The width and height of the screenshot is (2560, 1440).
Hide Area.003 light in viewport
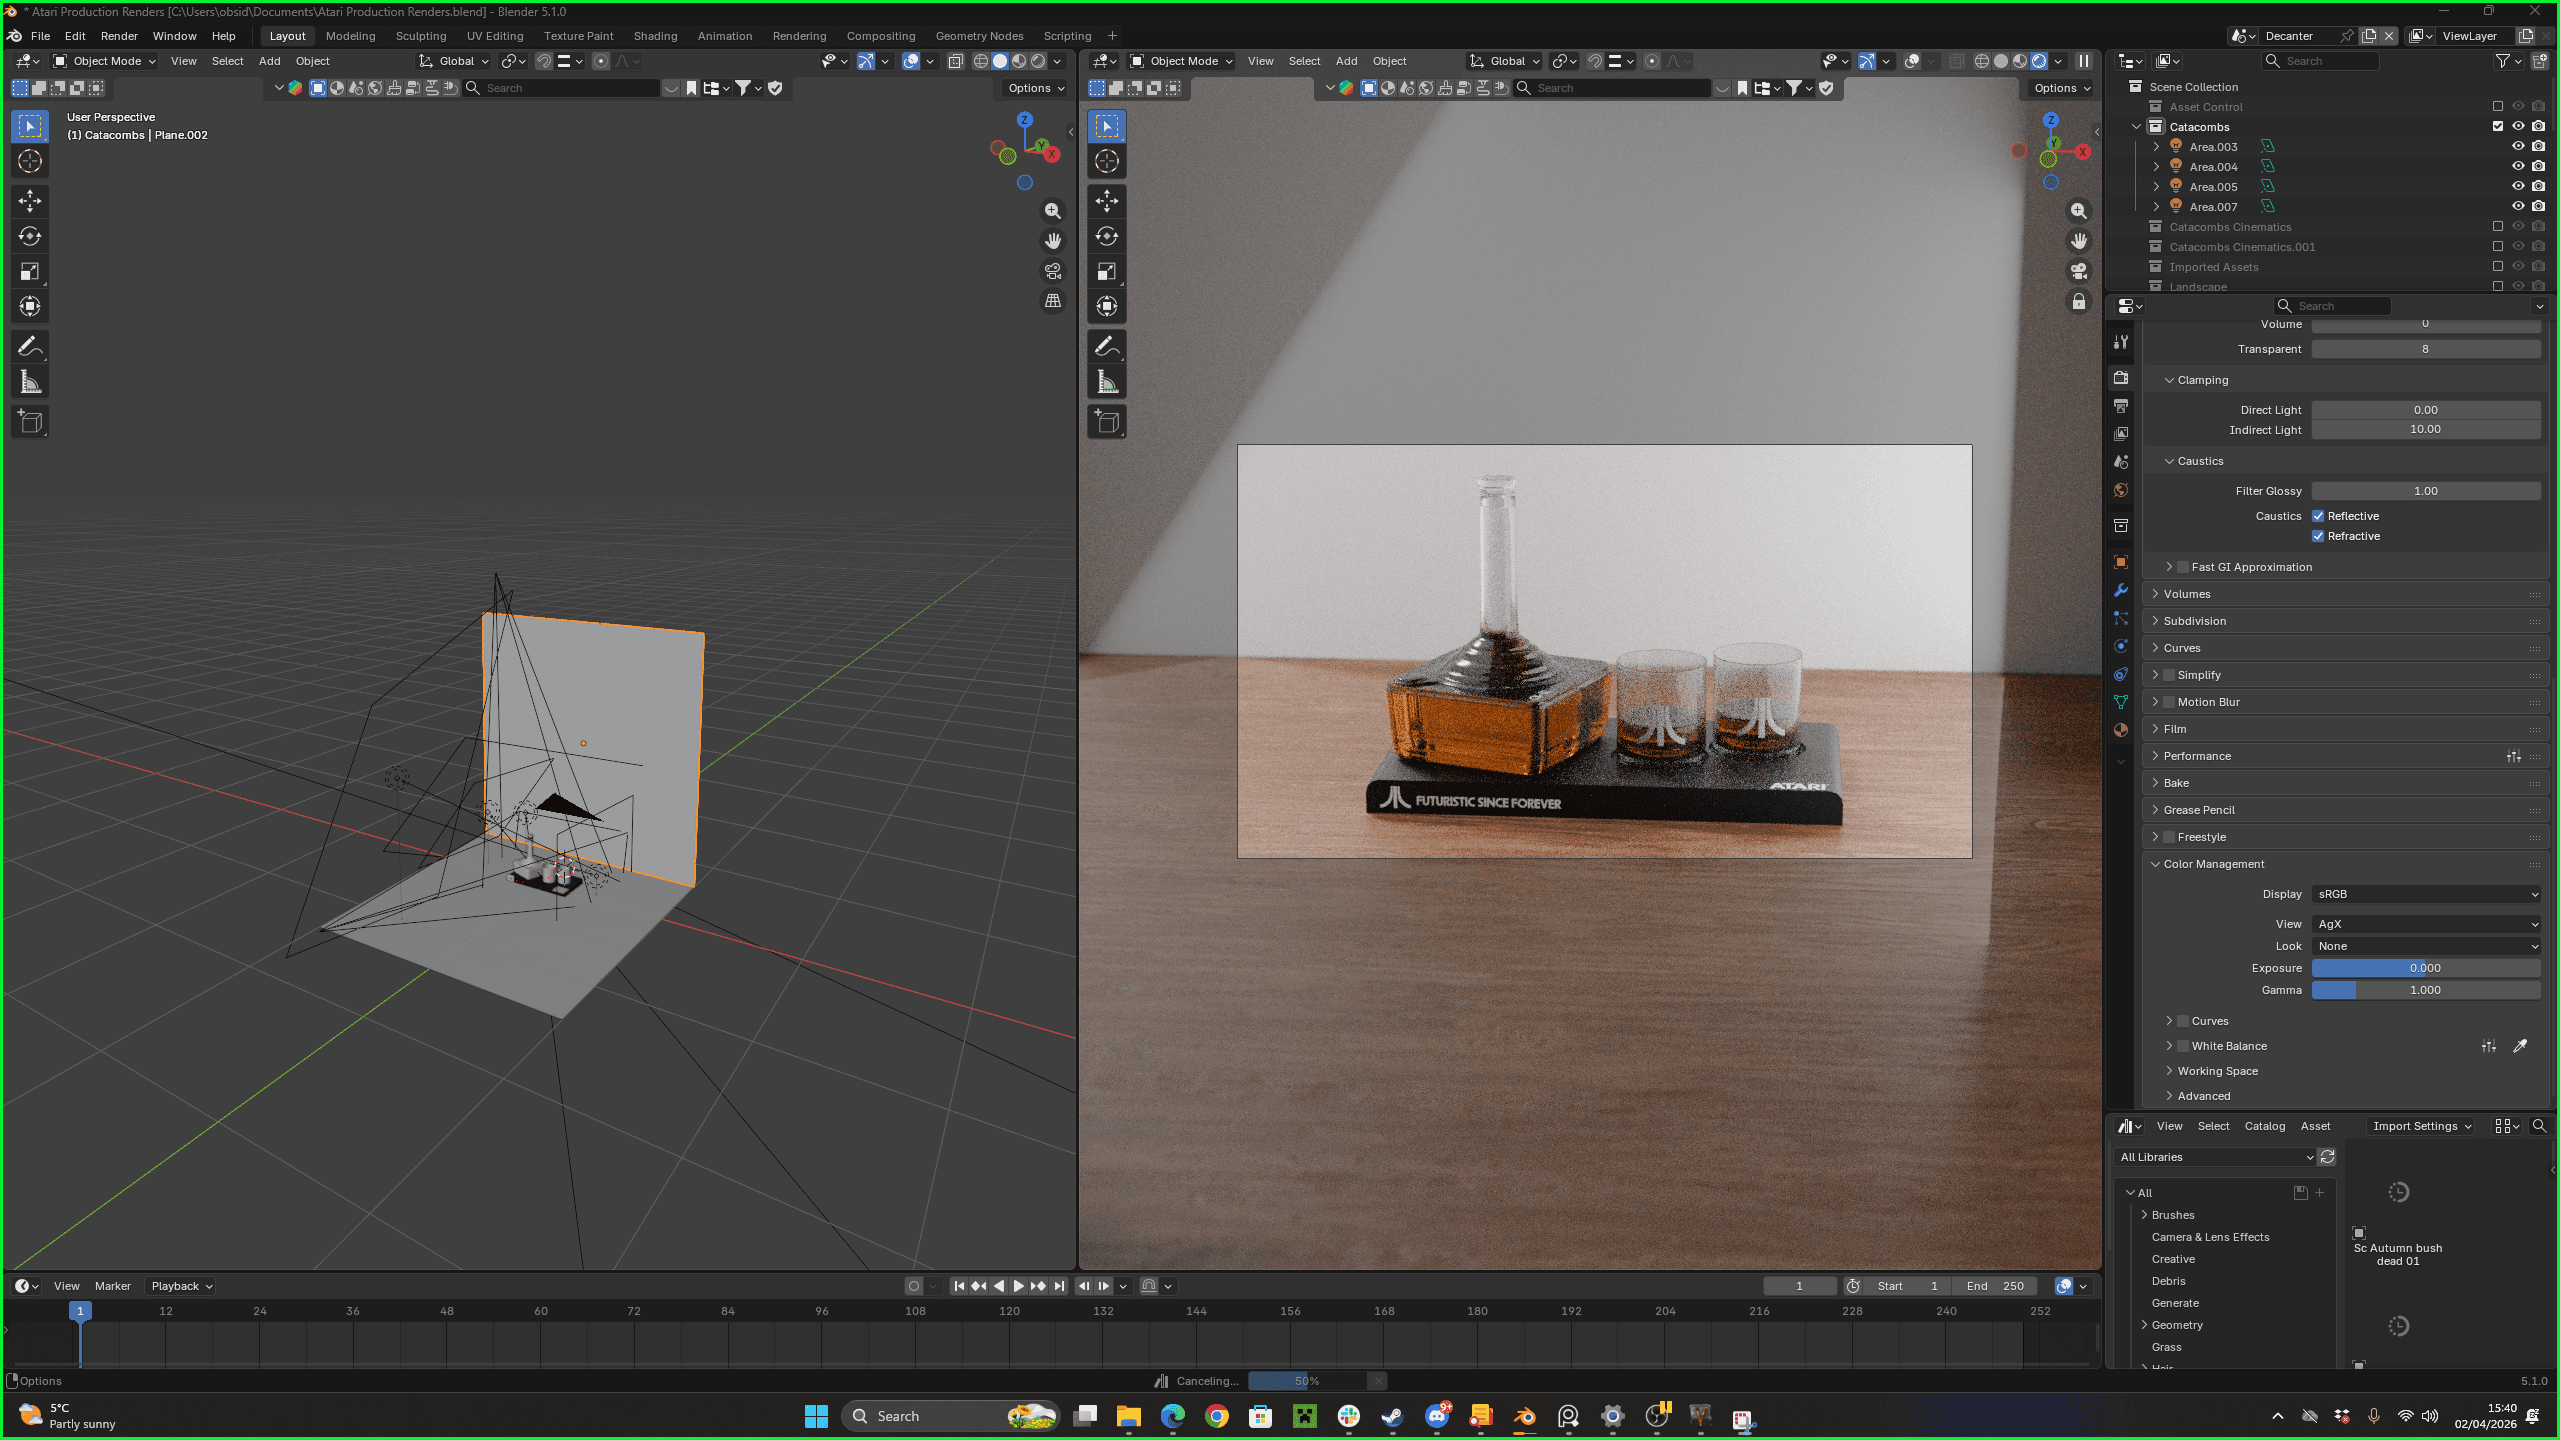tap(2518, 146)
